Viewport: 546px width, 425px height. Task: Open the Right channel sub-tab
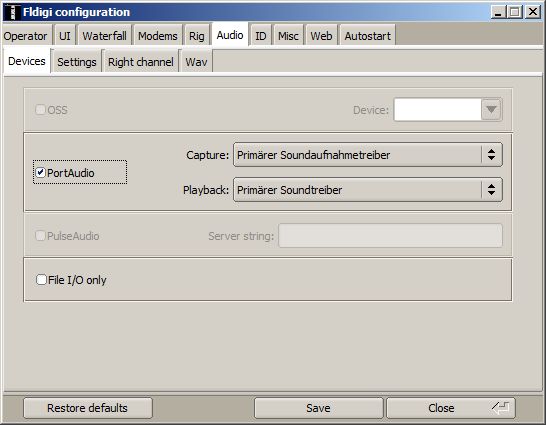coord(141,62)
